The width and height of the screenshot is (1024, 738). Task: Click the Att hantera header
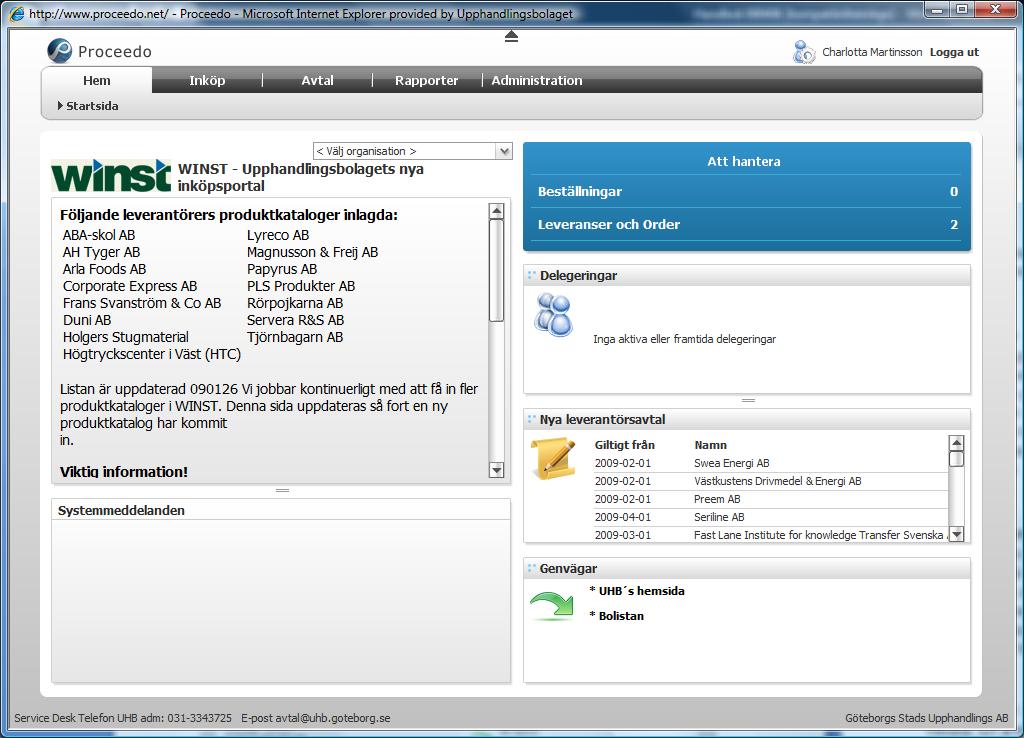coord(744,161)
